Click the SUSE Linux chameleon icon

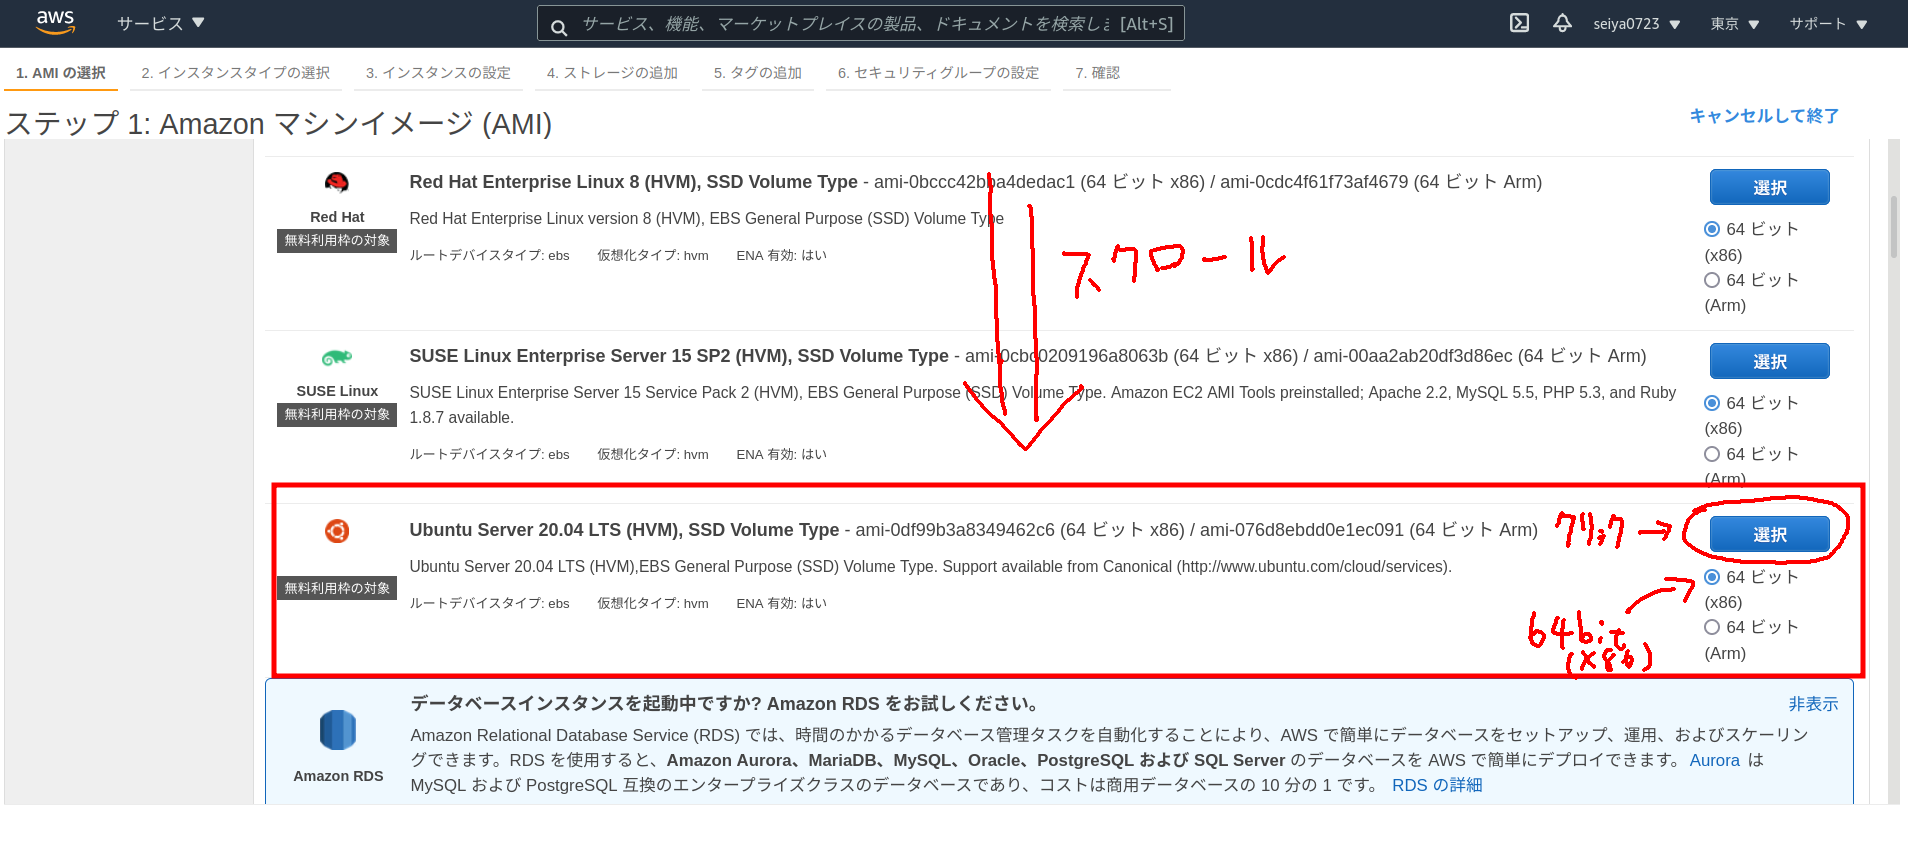337,357
